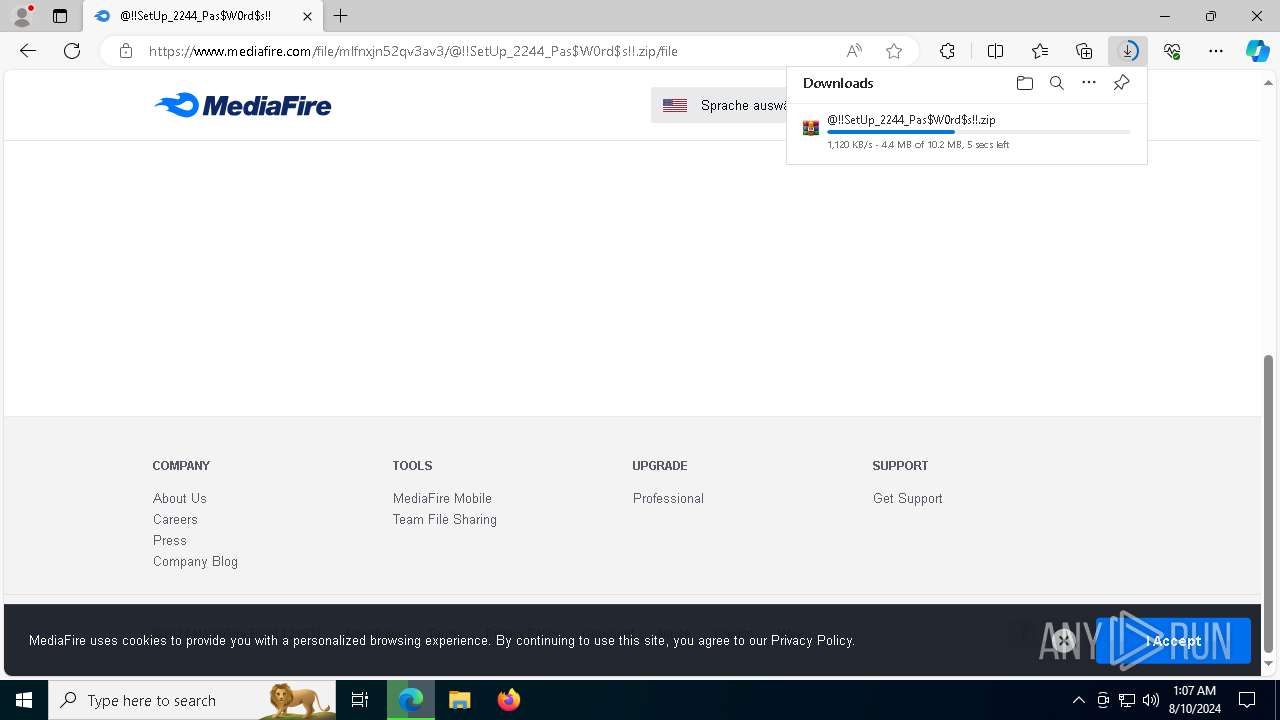Click the address bar URL
The width and height of the screenshot is (1280, 720).
point(413,51)
